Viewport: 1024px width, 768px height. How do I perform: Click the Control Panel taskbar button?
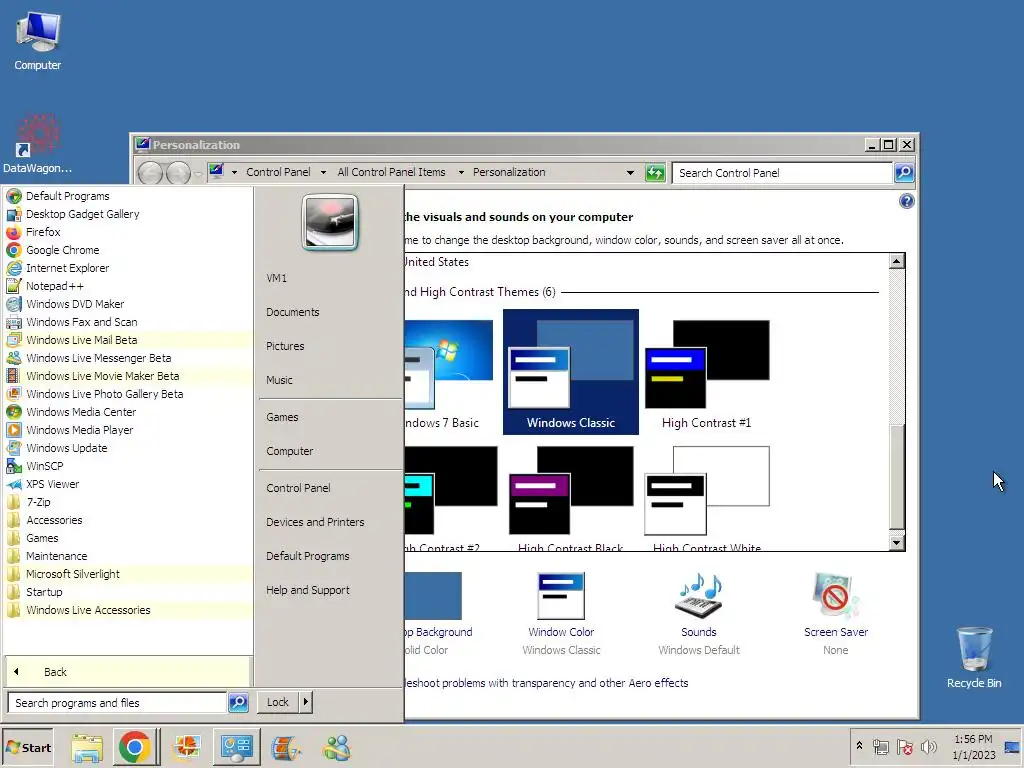tap(236, 747)
